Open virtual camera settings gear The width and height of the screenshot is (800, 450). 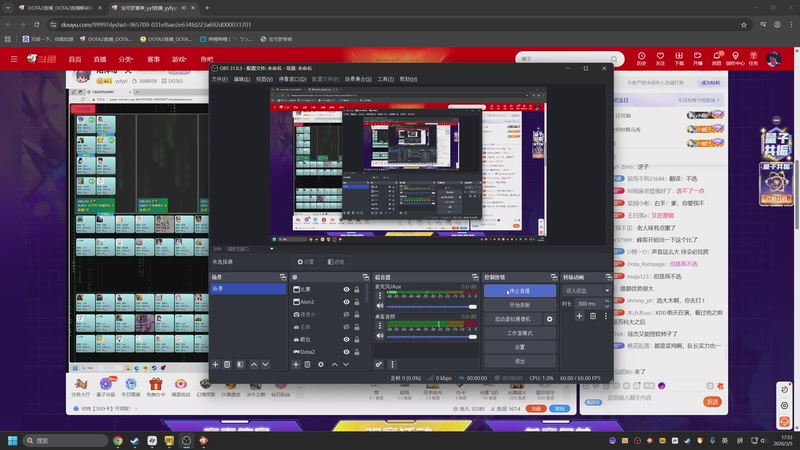pos(549,319)
